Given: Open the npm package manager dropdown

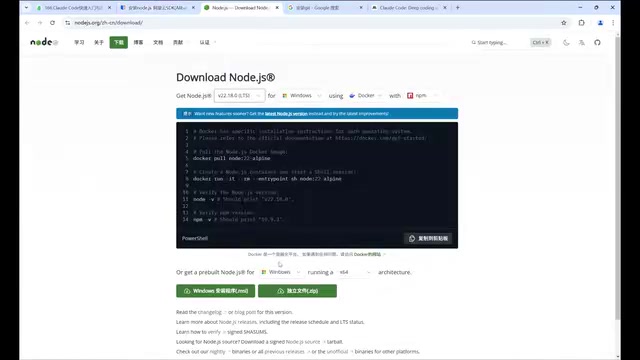Looking at the screenshot, I should (422, 96).
